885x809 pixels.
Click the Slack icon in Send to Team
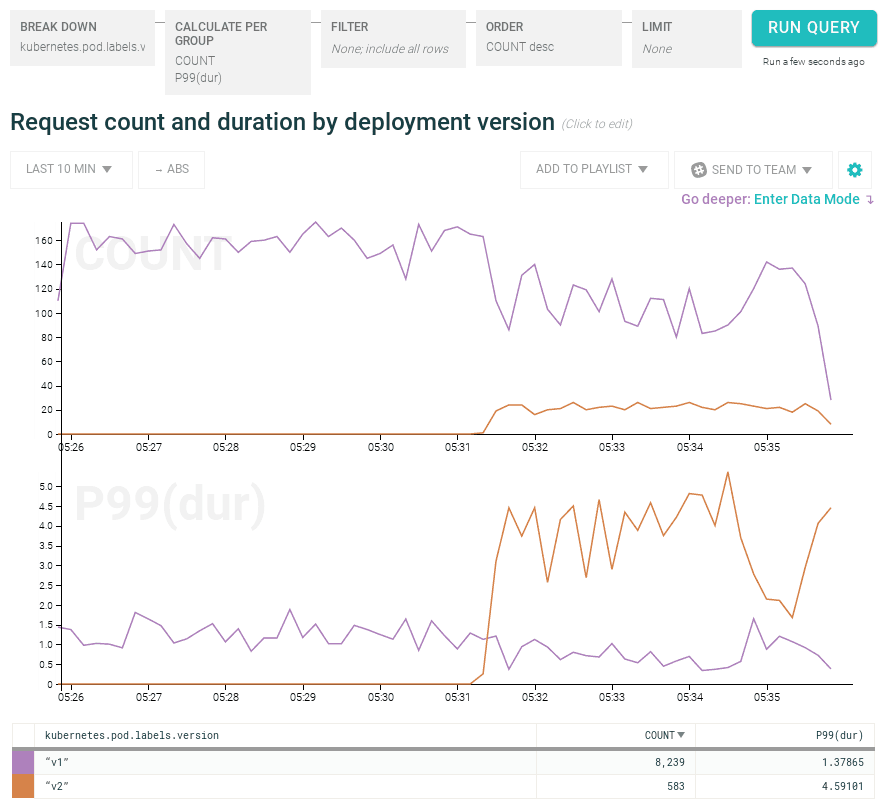(699, 170)
